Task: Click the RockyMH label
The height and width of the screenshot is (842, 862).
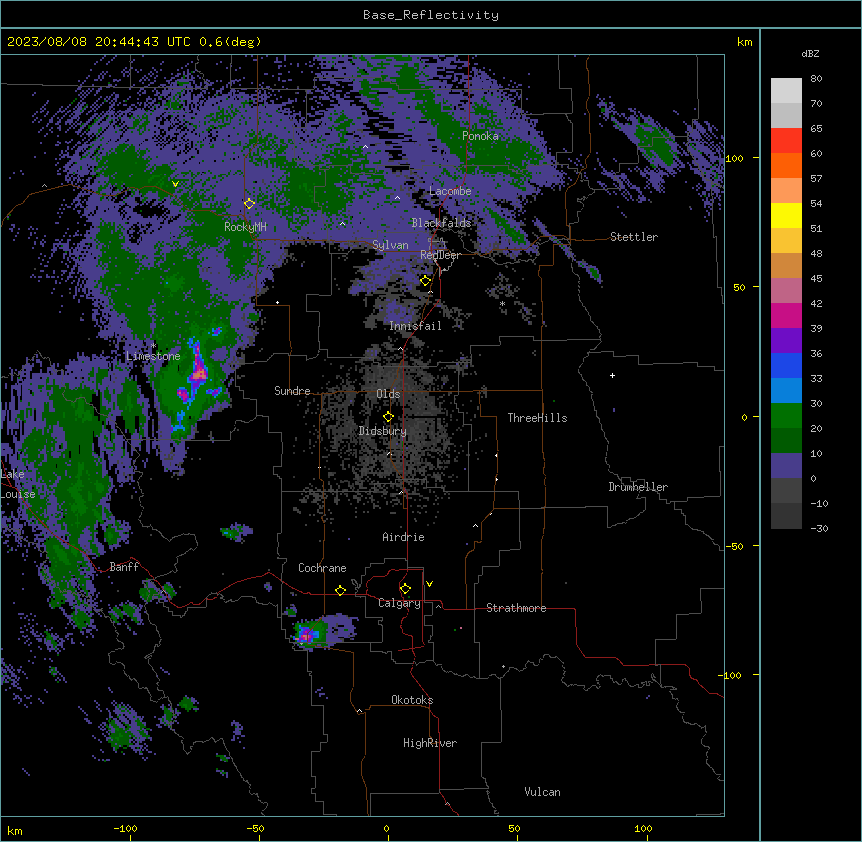Action: (x=245, y=227)
